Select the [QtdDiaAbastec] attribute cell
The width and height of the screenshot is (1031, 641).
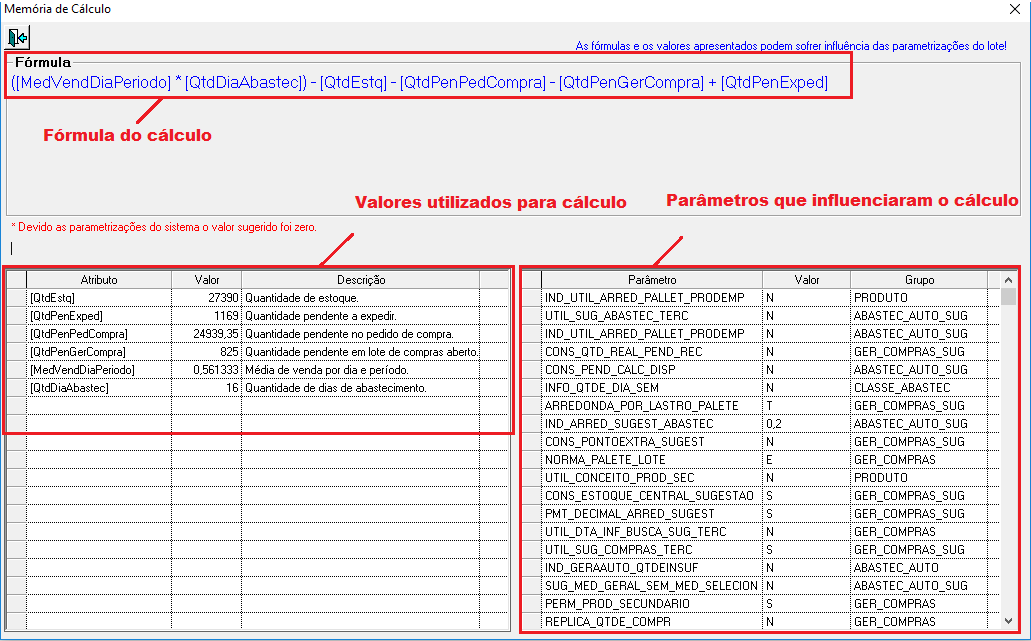[99, 388]
